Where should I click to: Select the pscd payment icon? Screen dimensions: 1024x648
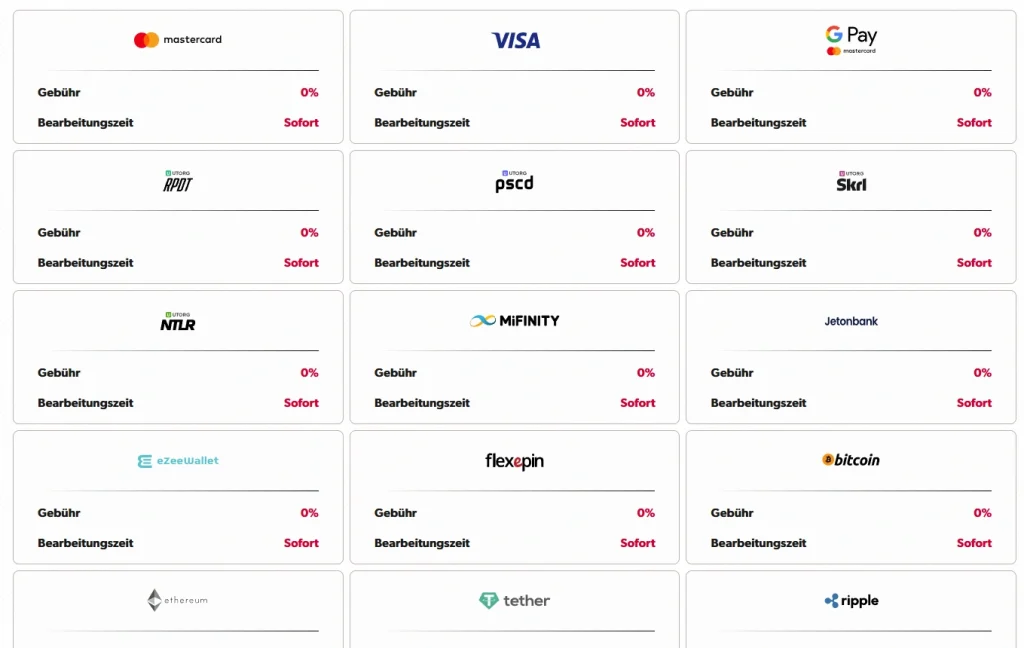point(513,182)
